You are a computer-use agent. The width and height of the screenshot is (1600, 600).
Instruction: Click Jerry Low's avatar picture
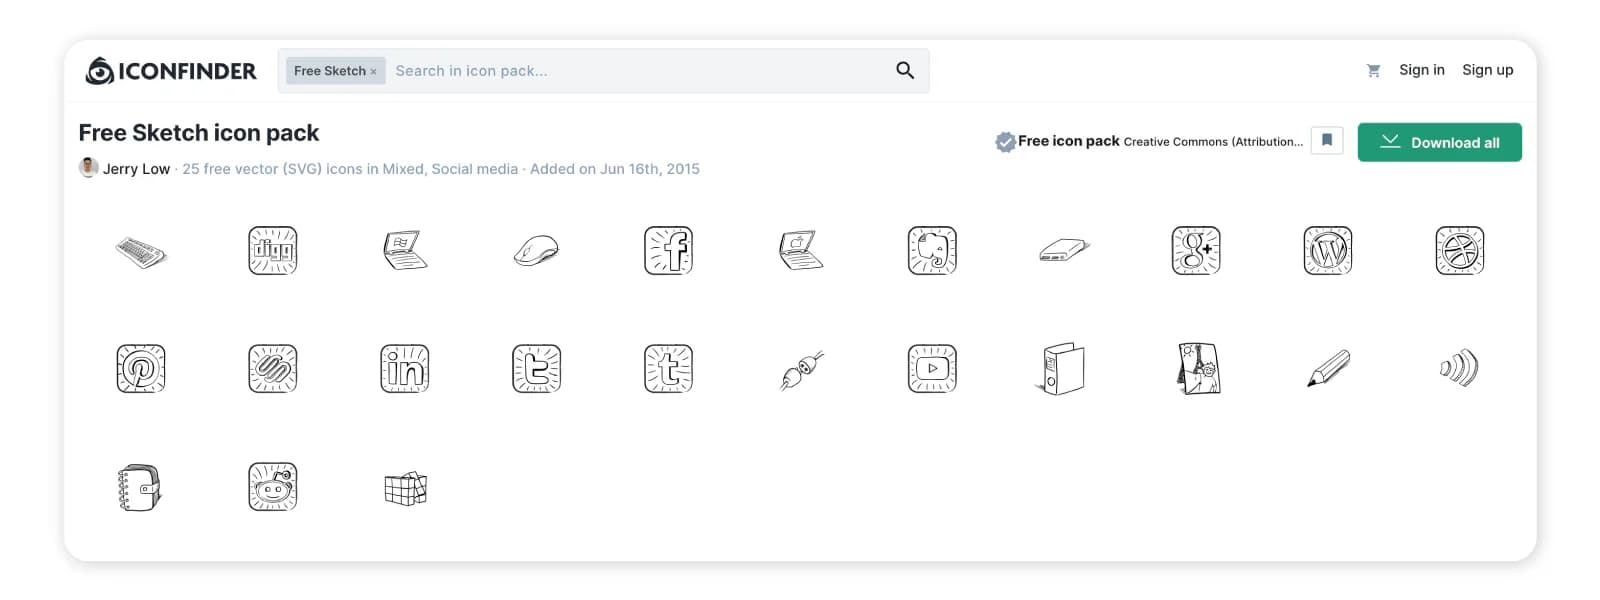88,167
